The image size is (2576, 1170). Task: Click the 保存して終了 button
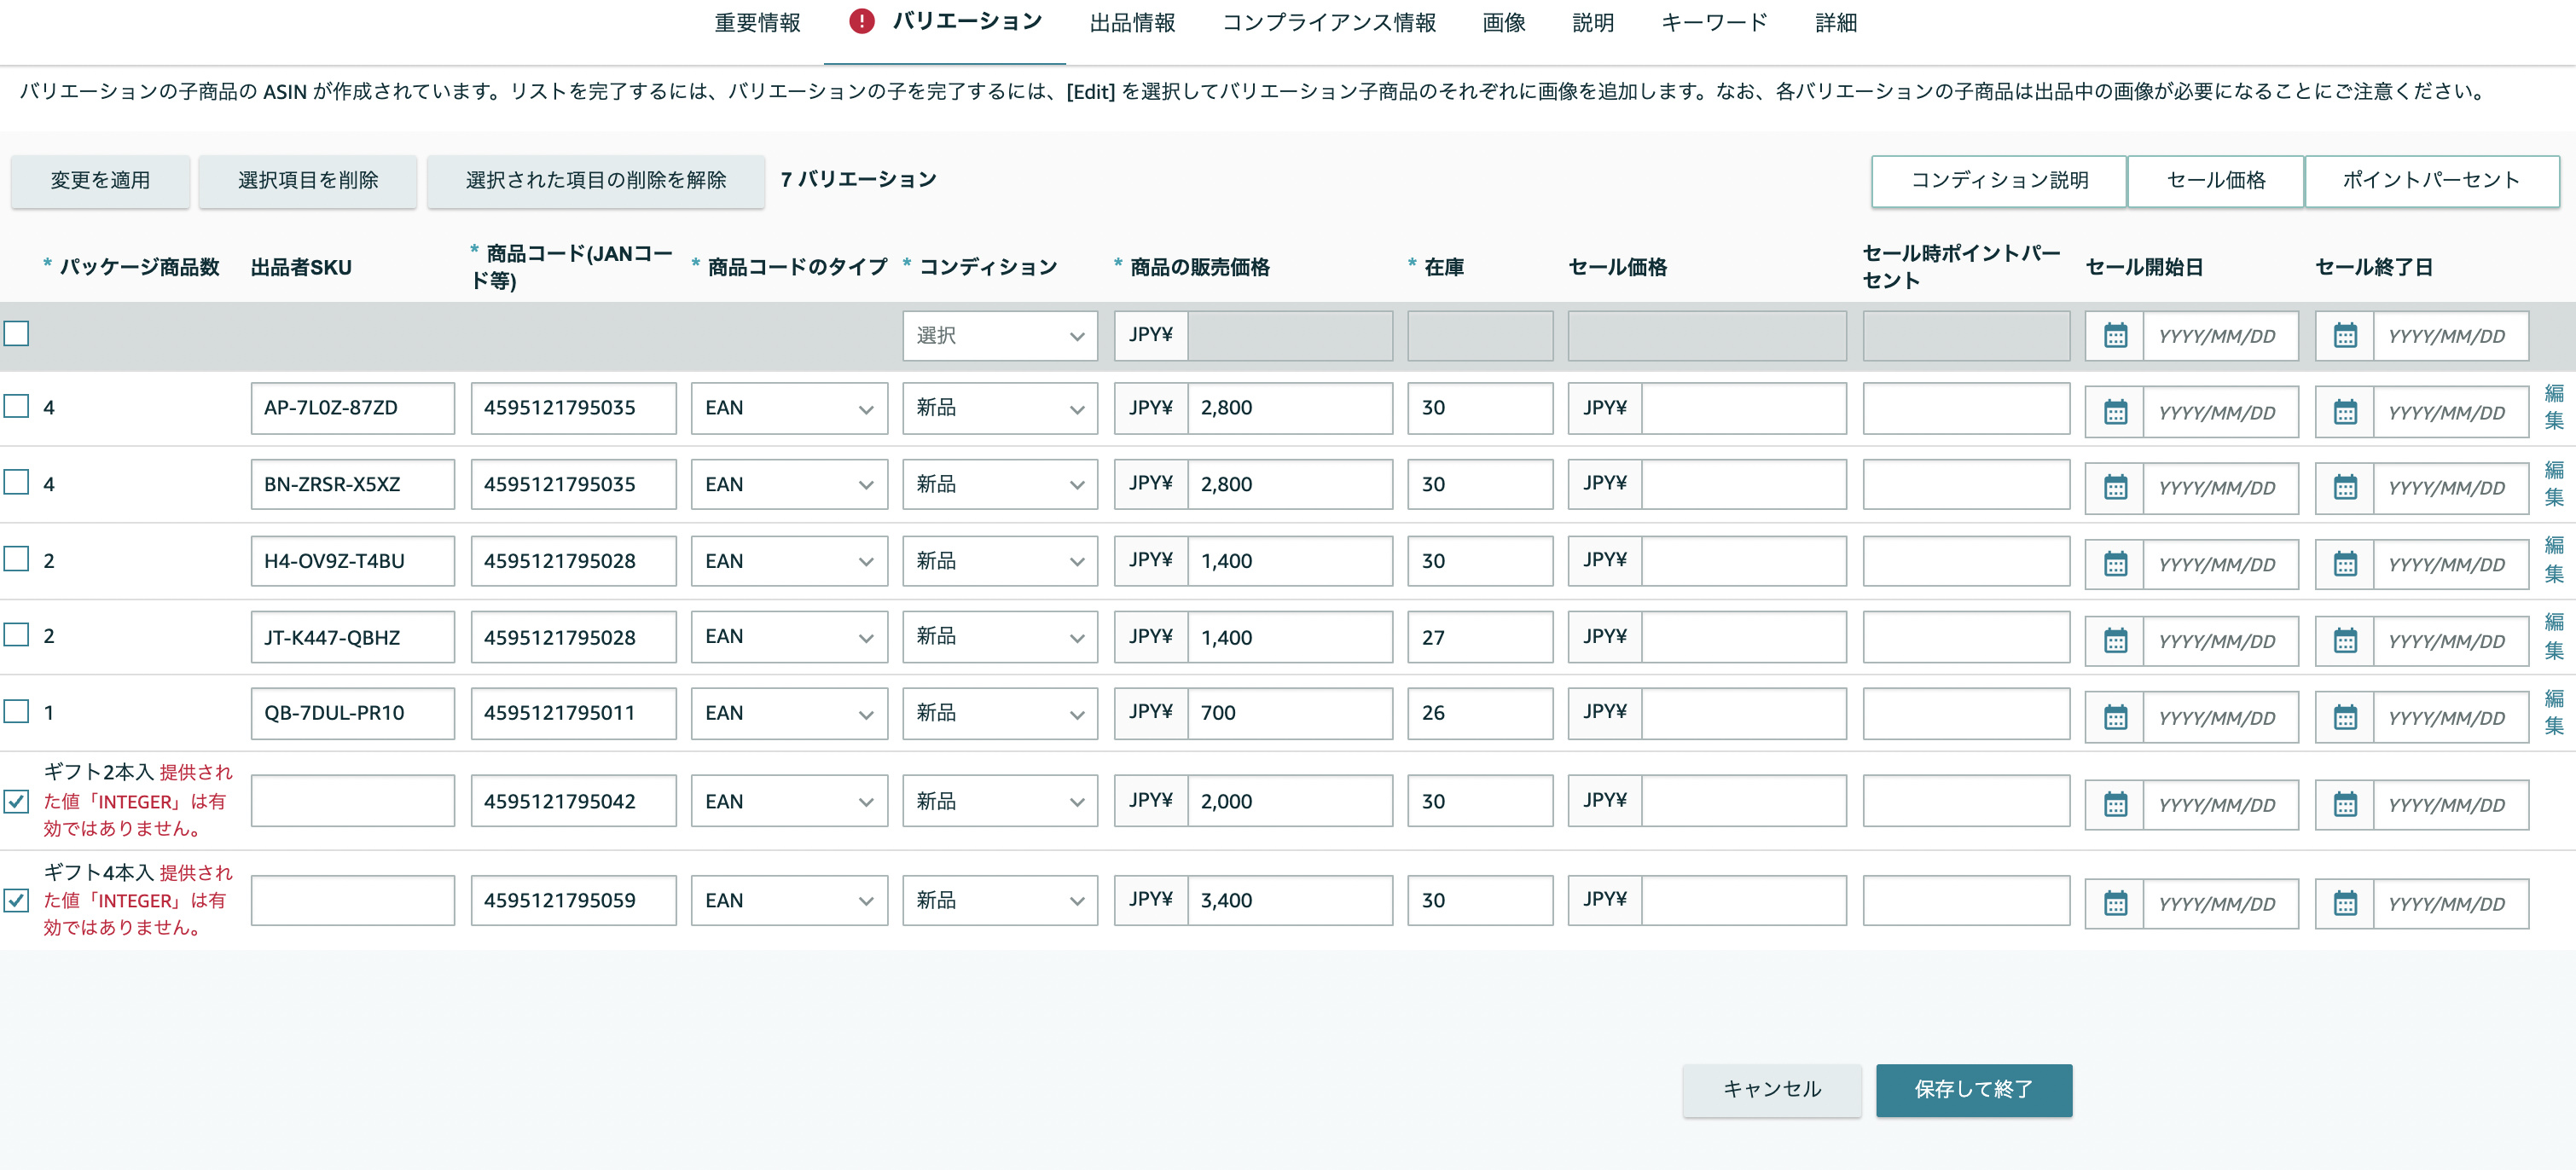[1973, 1090]
